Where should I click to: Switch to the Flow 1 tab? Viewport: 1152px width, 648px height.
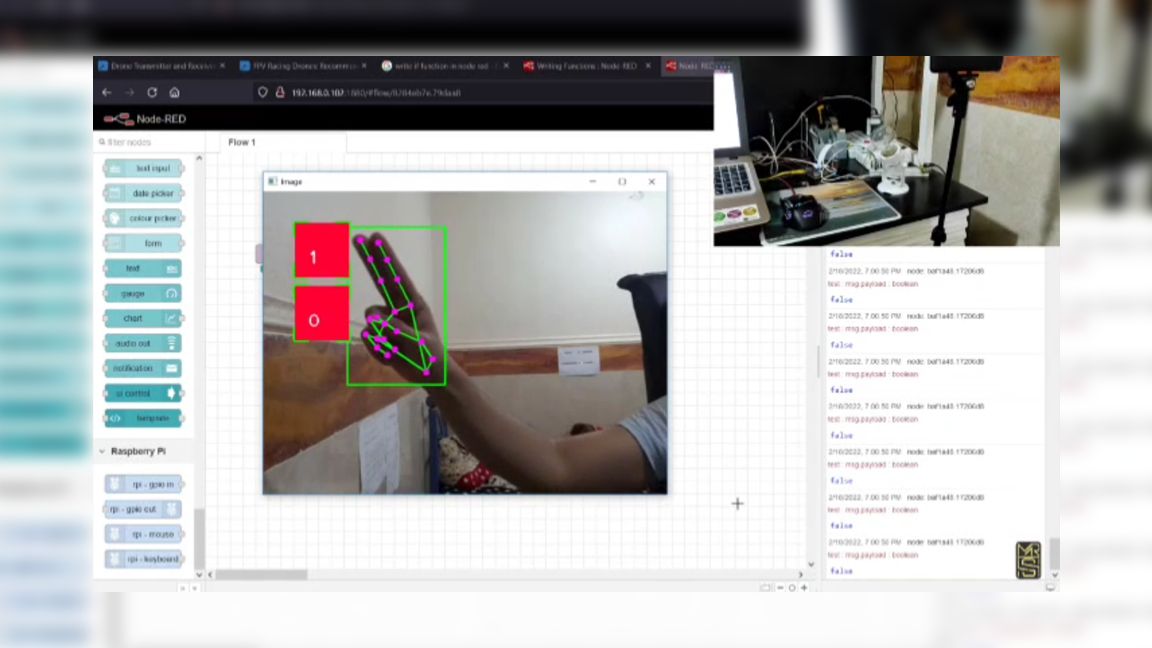241,142
